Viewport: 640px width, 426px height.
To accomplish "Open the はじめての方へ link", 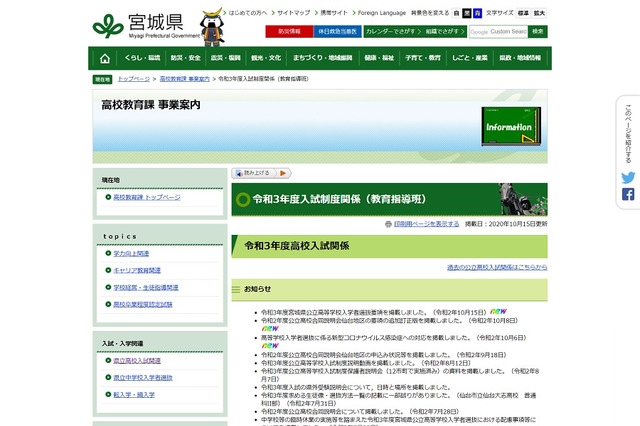I will [x=248, y=13].
